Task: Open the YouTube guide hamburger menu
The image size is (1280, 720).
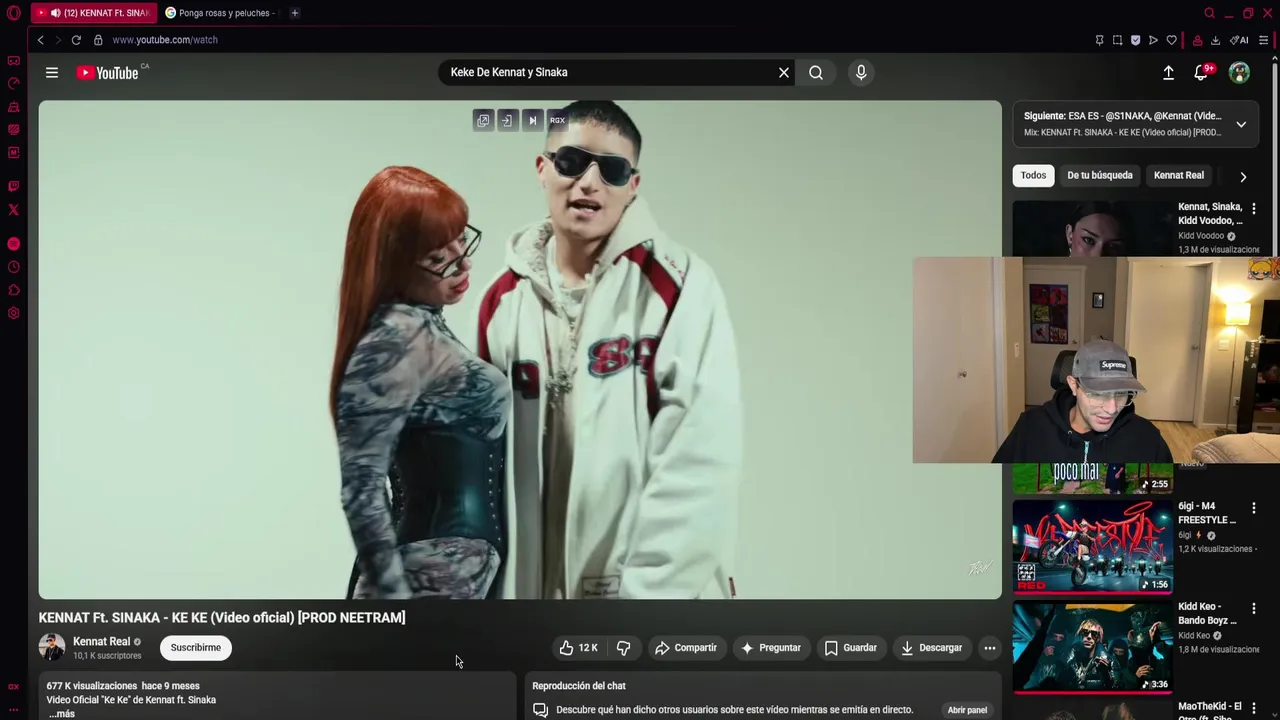Action: coord(52,72)
